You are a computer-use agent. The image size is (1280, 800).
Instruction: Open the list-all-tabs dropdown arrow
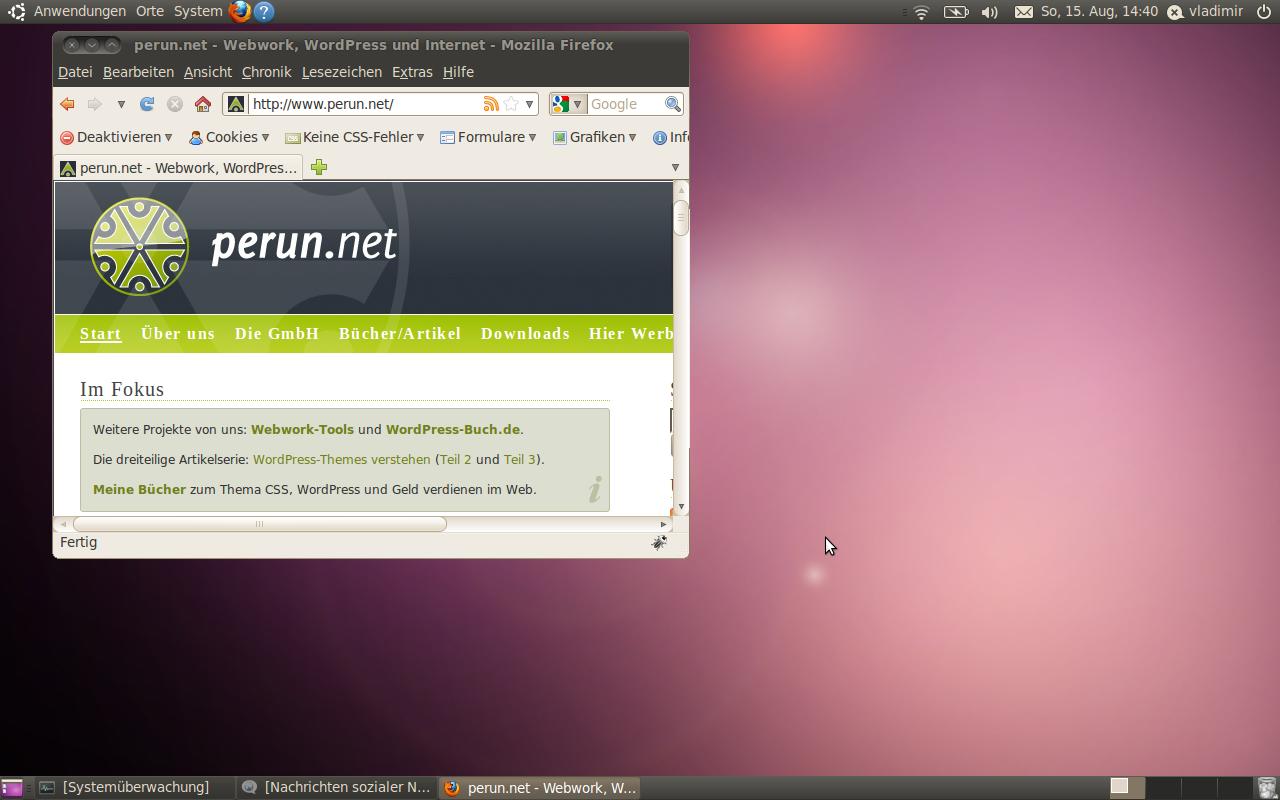pyautogui.click(x=675, y=167)
